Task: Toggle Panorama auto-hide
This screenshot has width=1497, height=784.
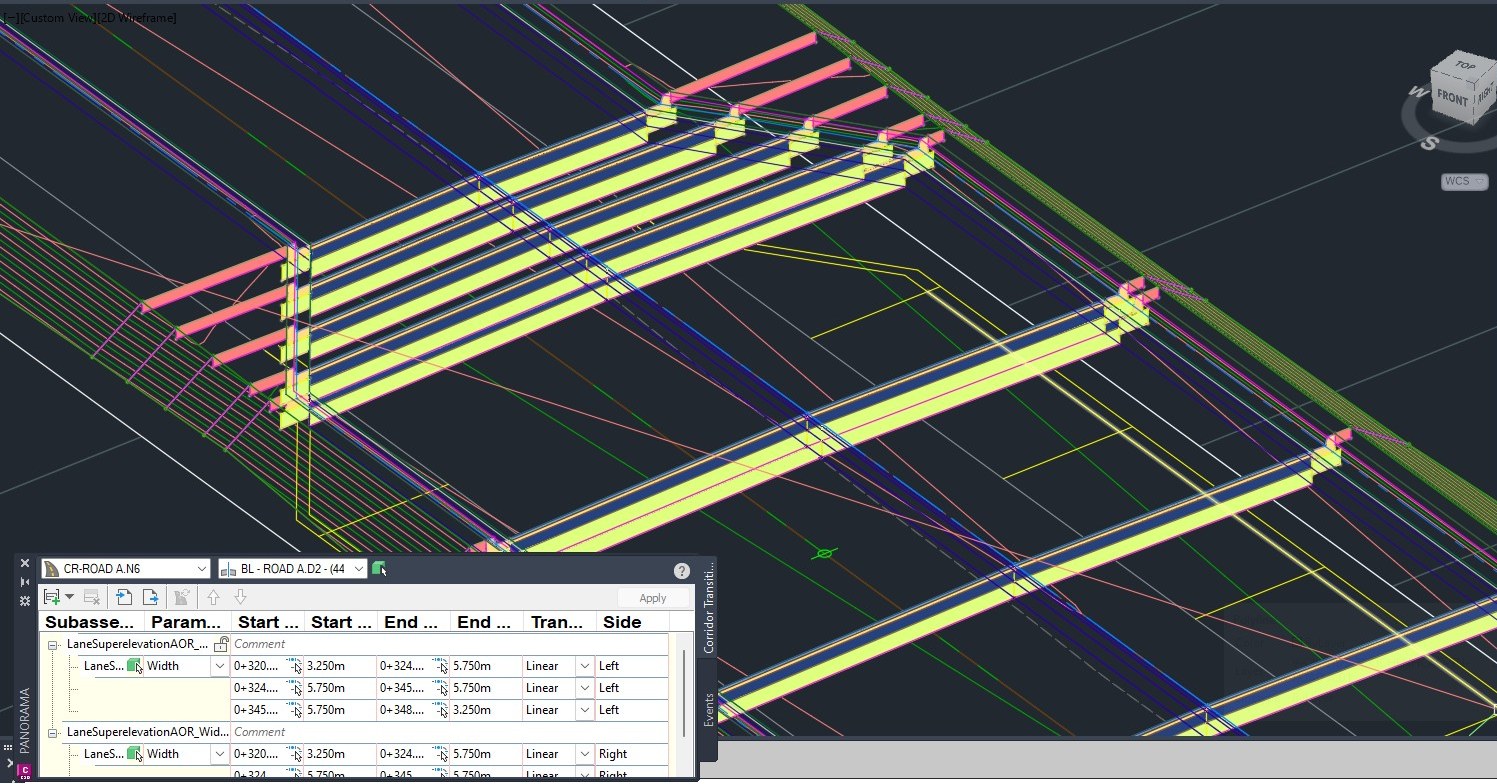Action: [x=25, y=582]
